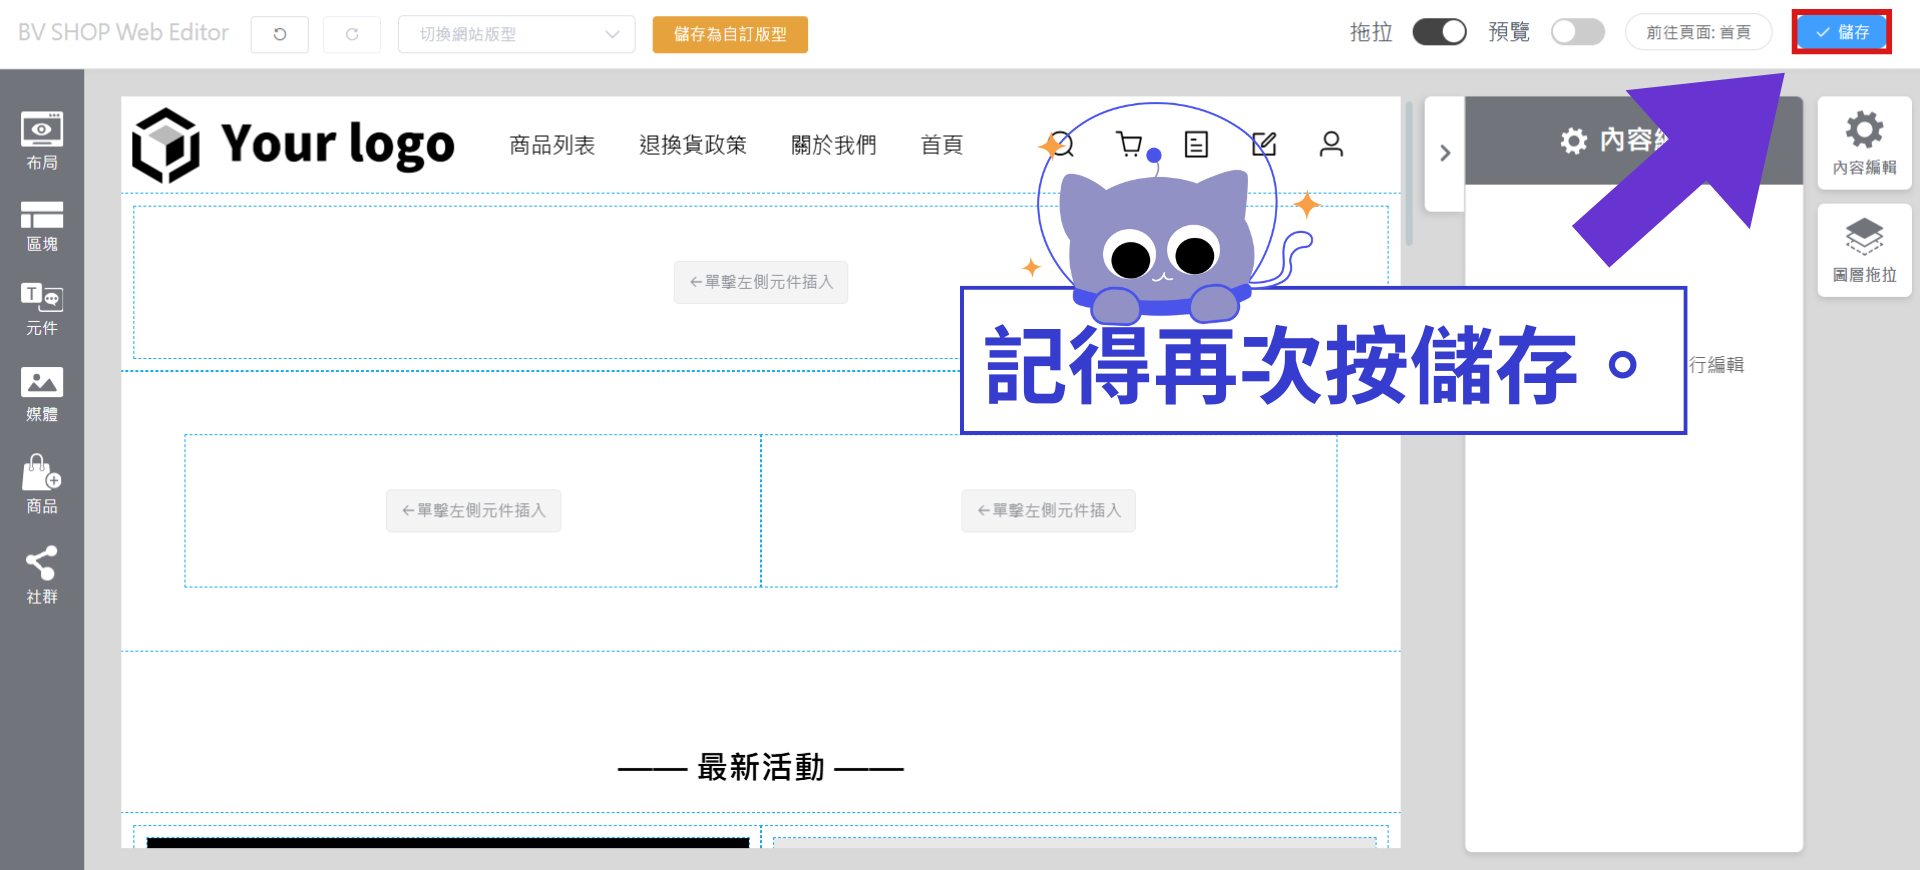Click the shopping cart icon in header
Viewport: 1920px width, 870px height.
pyautogui.click(x=1129, y=145)
